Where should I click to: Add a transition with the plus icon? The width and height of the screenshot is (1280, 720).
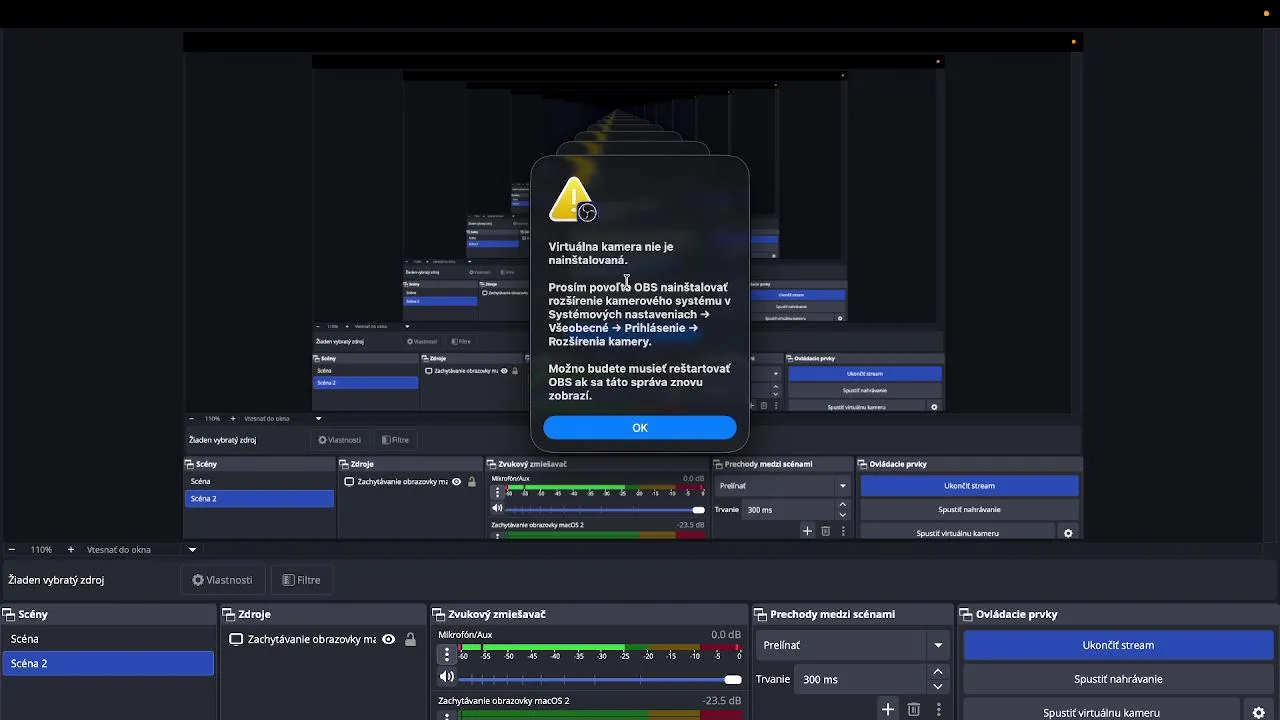point(888,709)
